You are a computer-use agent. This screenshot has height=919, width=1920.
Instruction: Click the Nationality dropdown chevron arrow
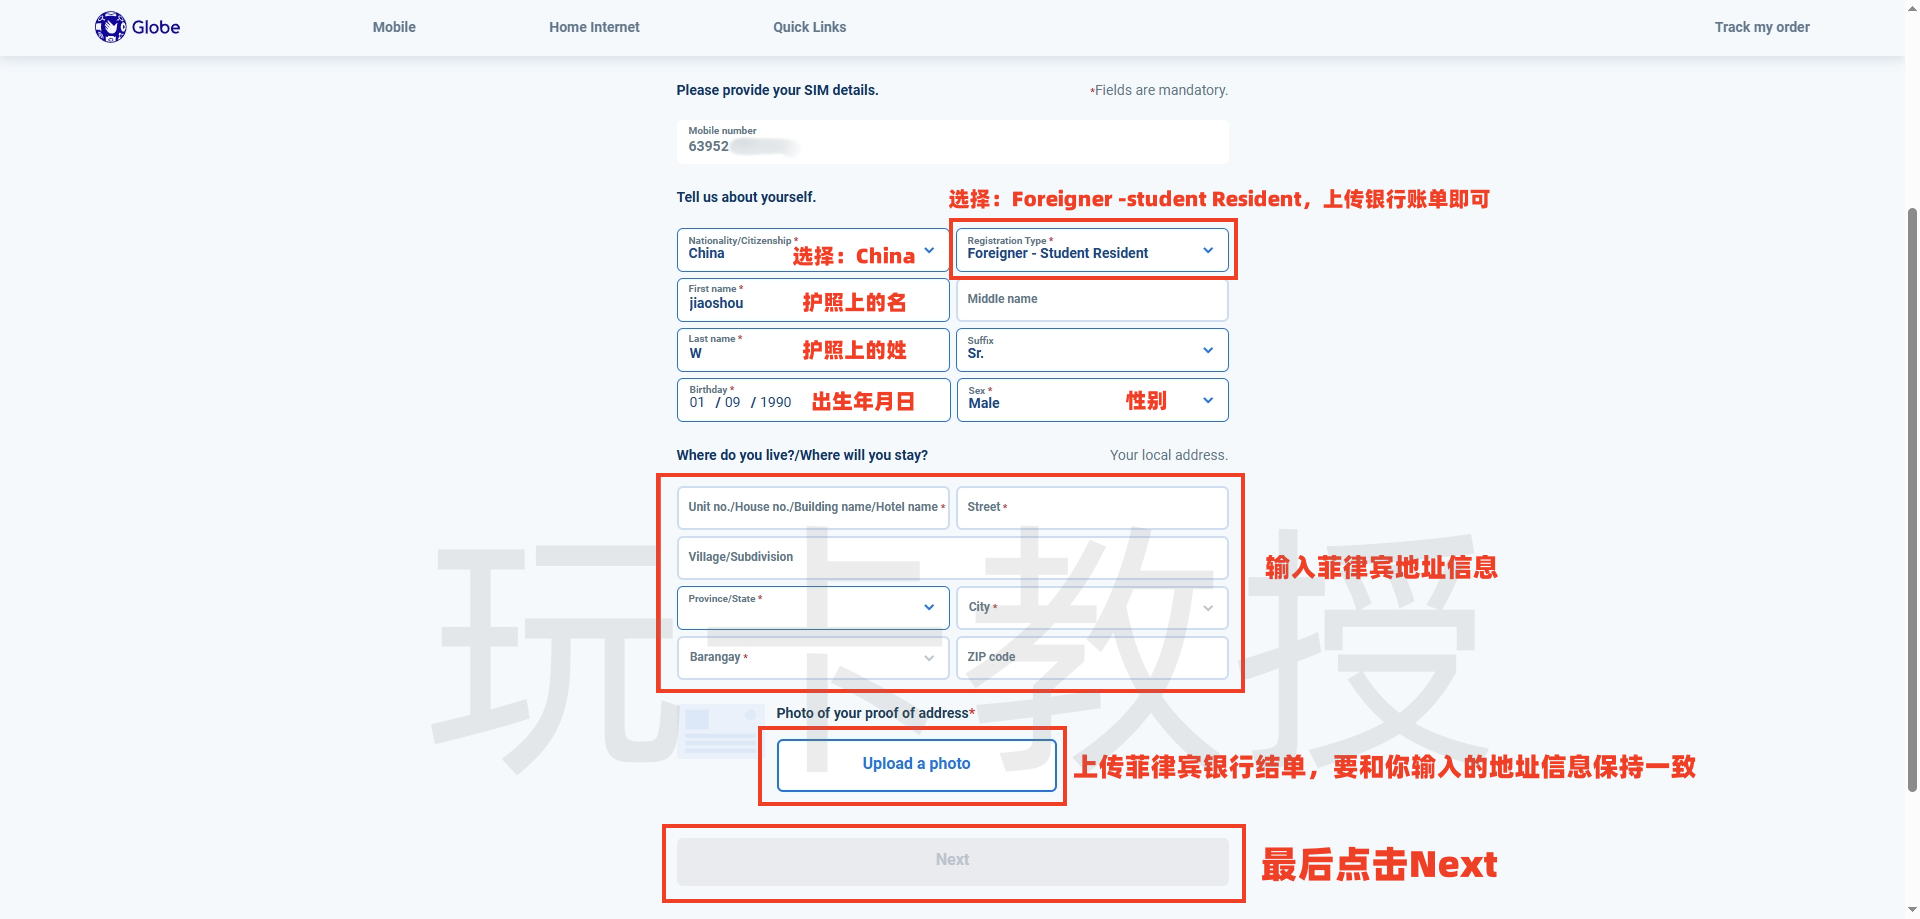coord(929,250)
